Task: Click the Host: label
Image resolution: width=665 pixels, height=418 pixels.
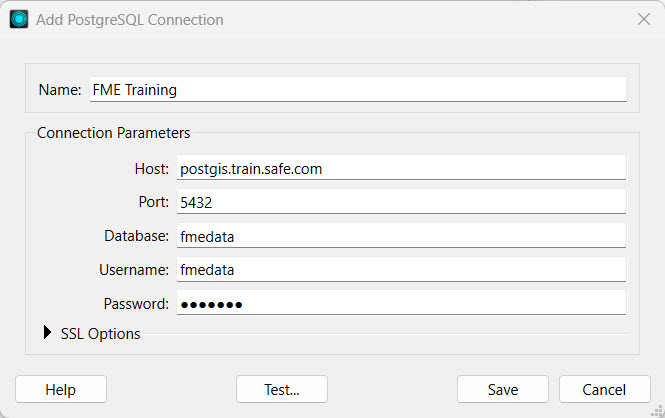Action: (x=152, y=169)
